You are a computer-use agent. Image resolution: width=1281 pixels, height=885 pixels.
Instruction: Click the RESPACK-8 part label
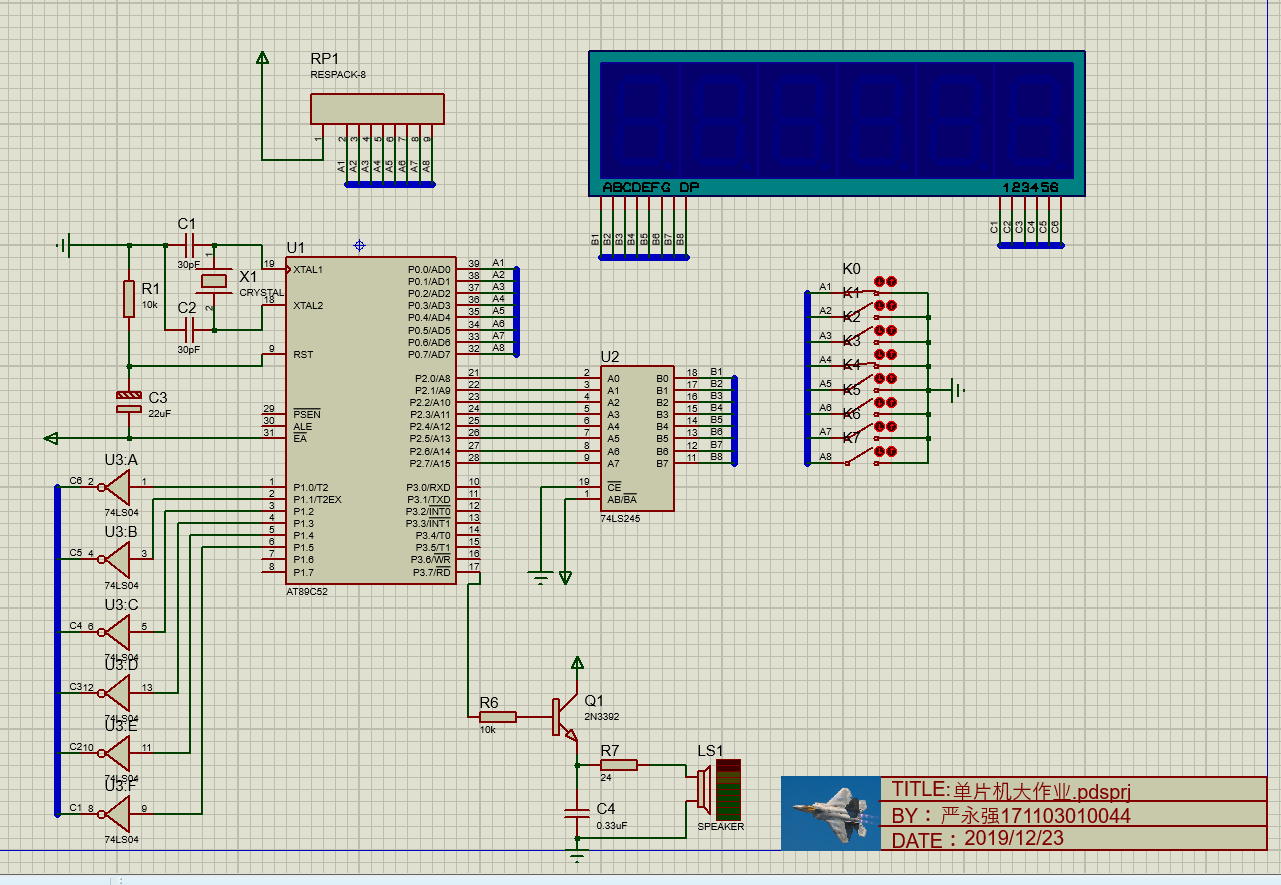[x=338, y=74]
